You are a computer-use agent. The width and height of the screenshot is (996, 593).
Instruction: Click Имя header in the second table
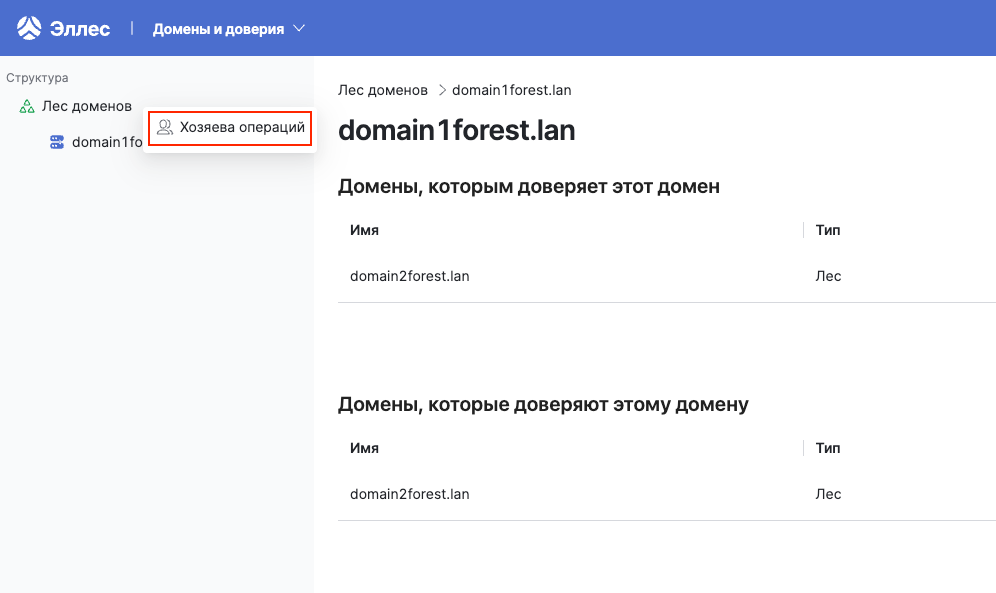(364, 448)
